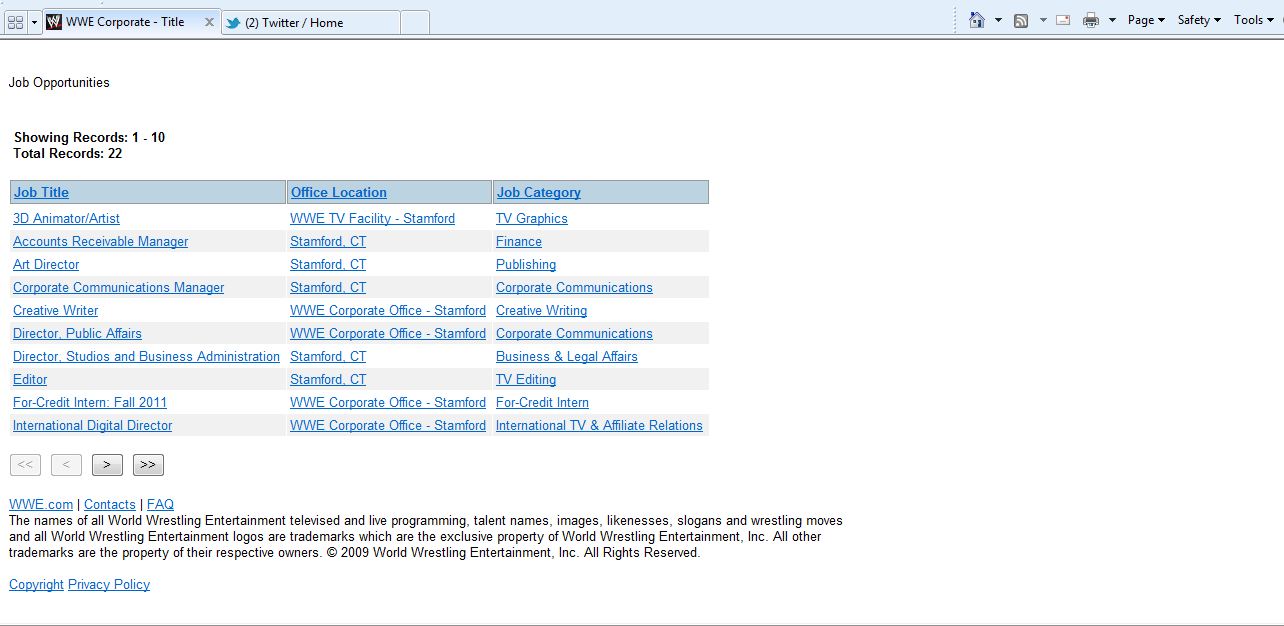Click WWE Corporate Office in International Digital Director row

(388, 426)
